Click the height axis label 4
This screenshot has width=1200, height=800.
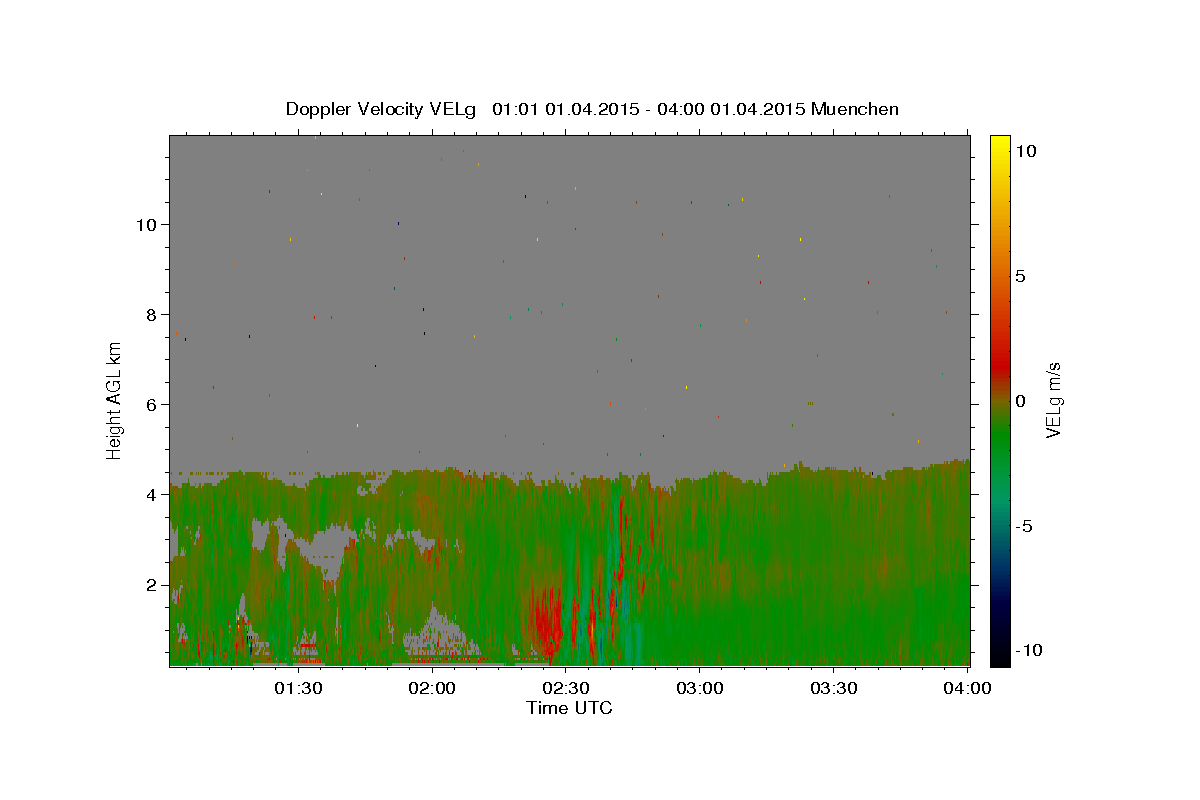(153, 494)
